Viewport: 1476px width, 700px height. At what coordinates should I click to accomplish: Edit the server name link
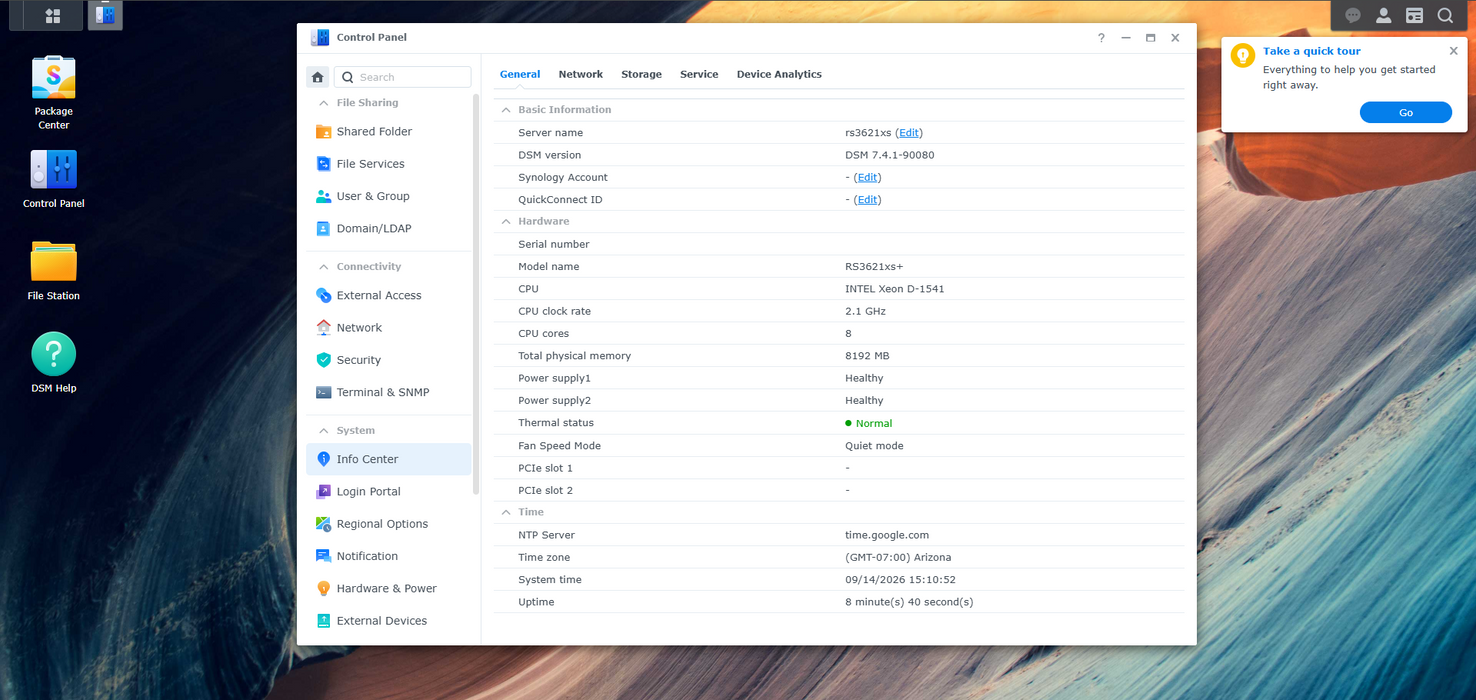[x=909, y=133]
